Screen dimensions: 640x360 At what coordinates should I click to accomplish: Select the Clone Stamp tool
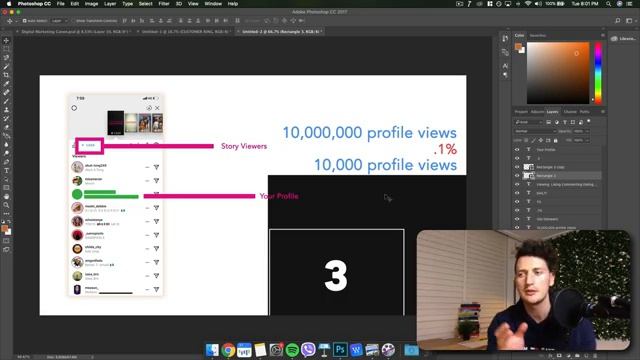point(6,110)
